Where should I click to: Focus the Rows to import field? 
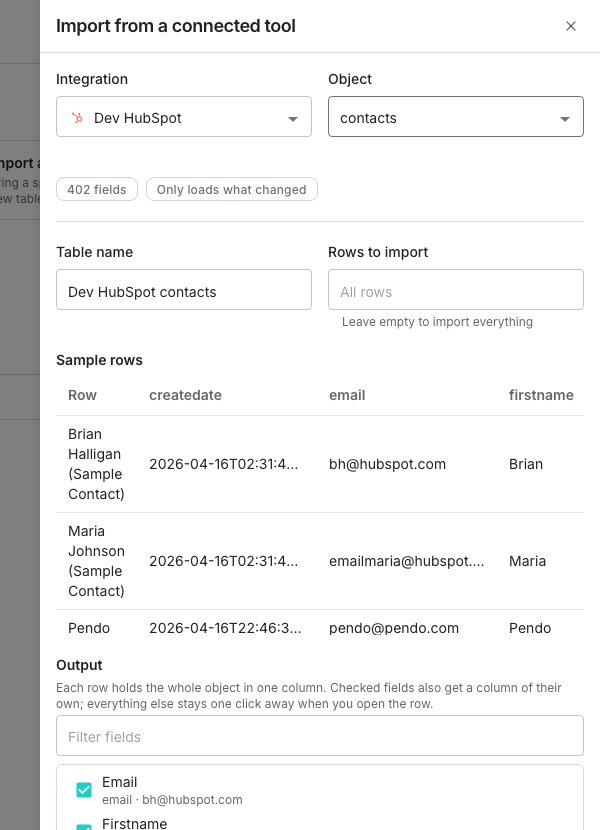(x=455, y=290)
